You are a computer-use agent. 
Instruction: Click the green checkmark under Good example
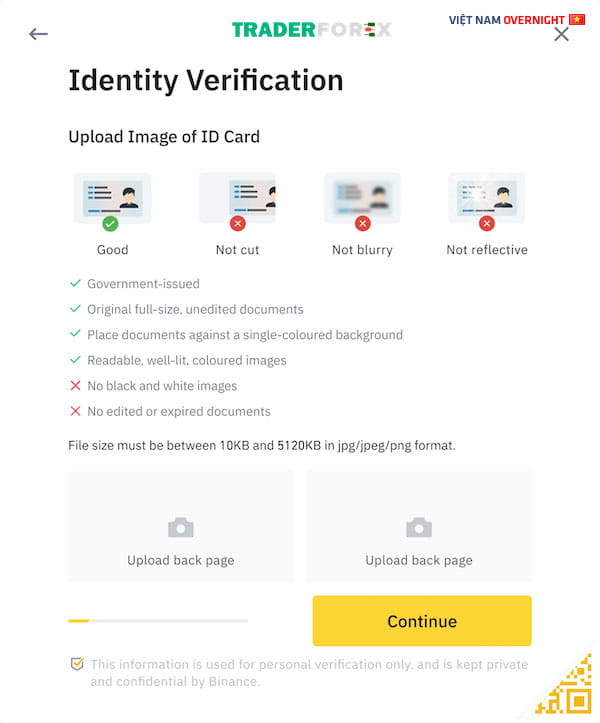[110, 224]
